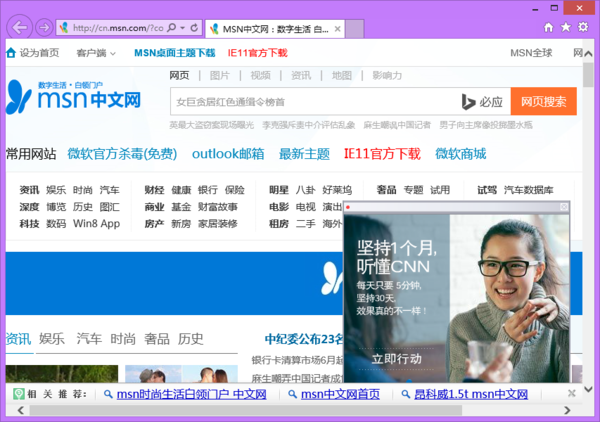Open outlook邮箱 link

tap(228, 154)
